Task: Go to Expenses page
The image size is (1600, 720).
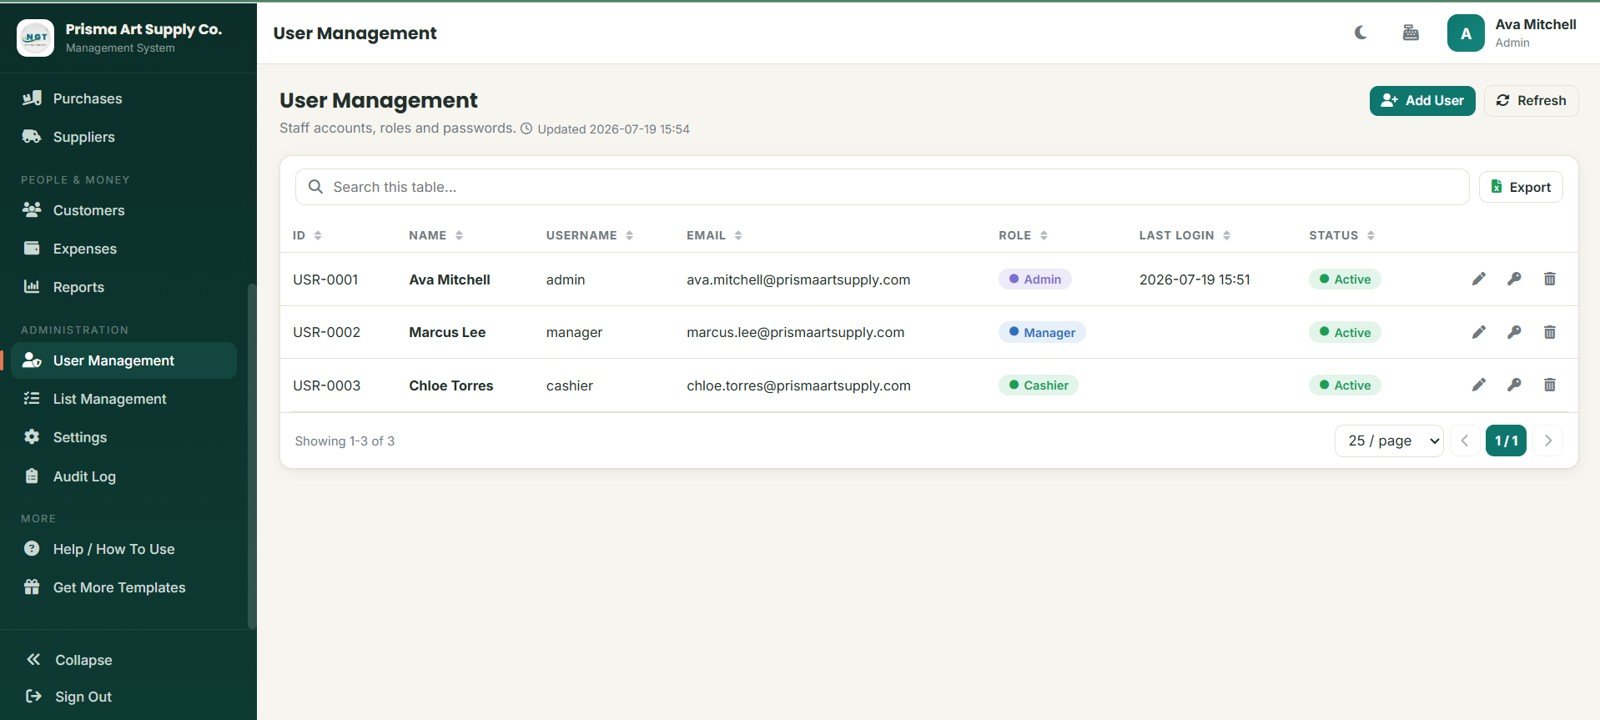Action: pyautogui.click(x=124, y=248)
